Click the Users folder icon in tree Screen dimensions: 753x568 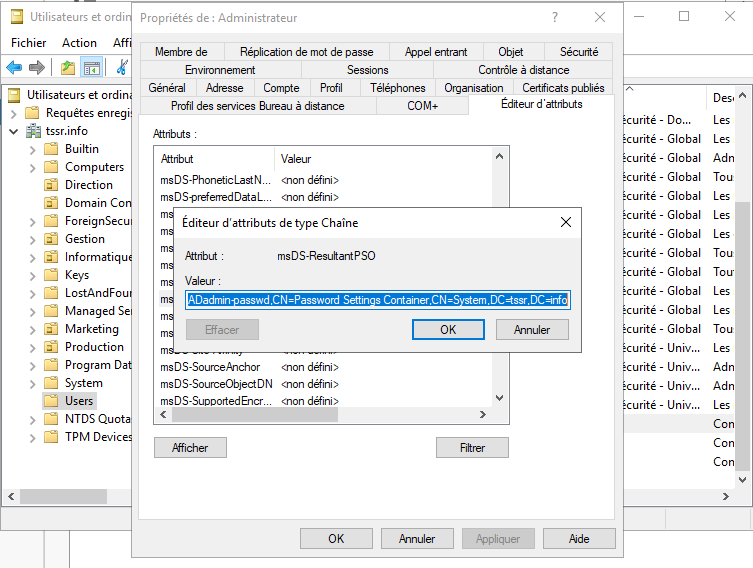[x=51, y=401]
